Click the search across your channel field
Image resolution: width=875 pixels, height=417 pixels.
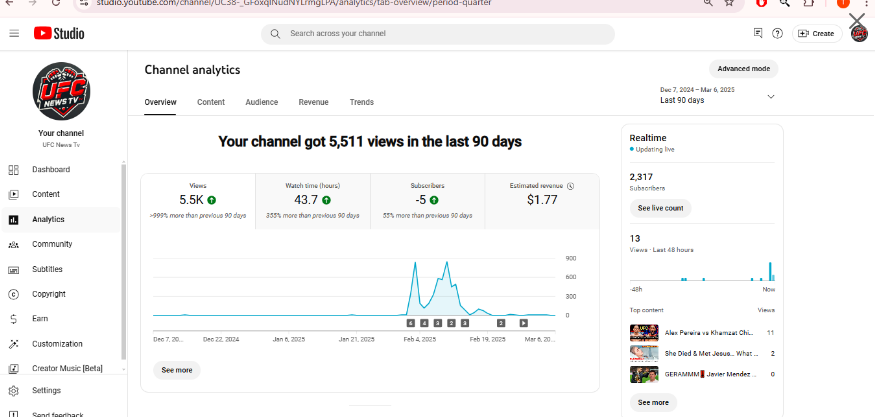pos(438,33)
